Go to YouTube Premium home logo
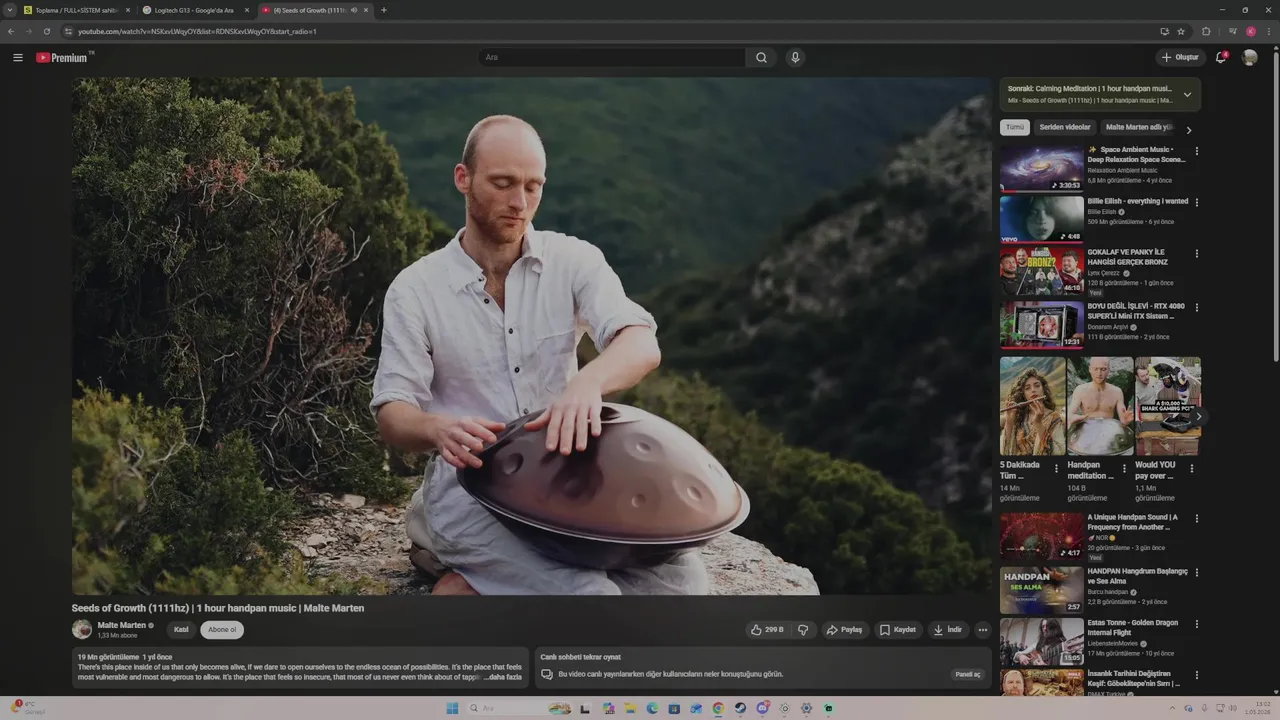 (x=63, y=57)
